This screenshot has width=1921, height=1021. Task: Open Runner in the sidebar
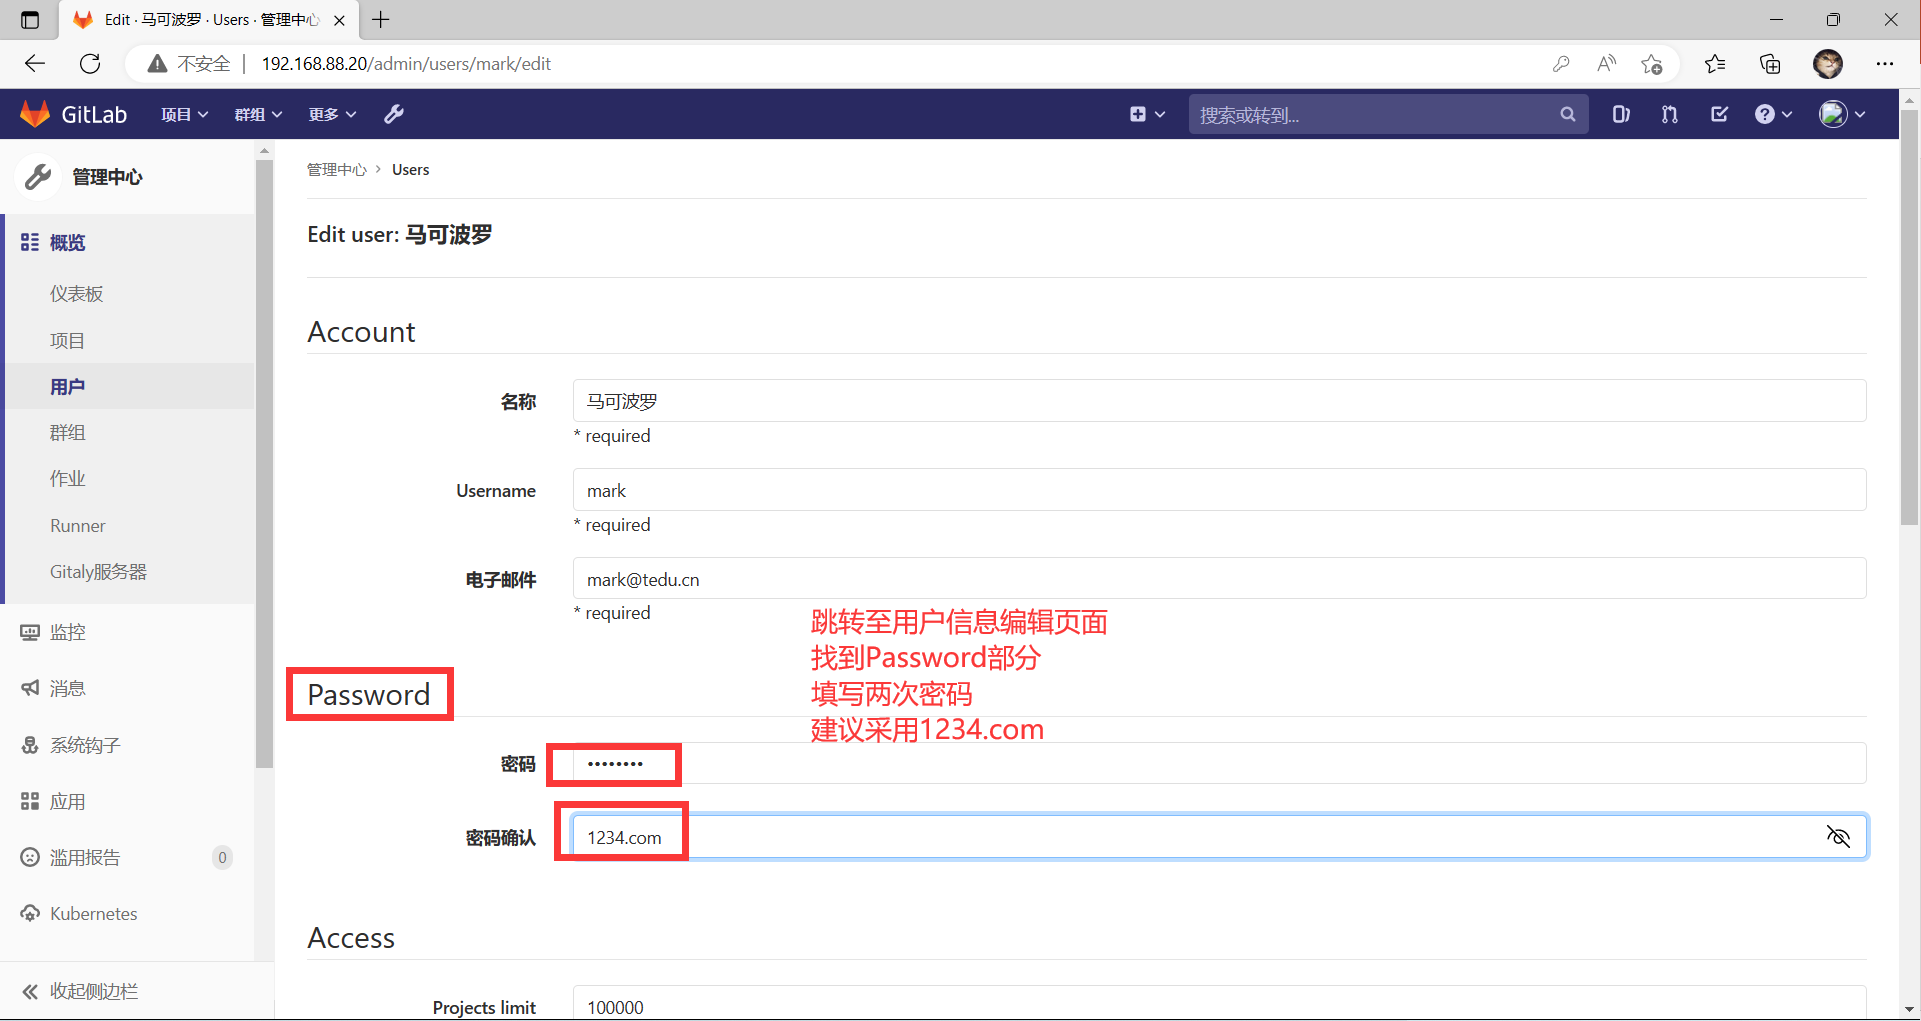pos(78,526)
